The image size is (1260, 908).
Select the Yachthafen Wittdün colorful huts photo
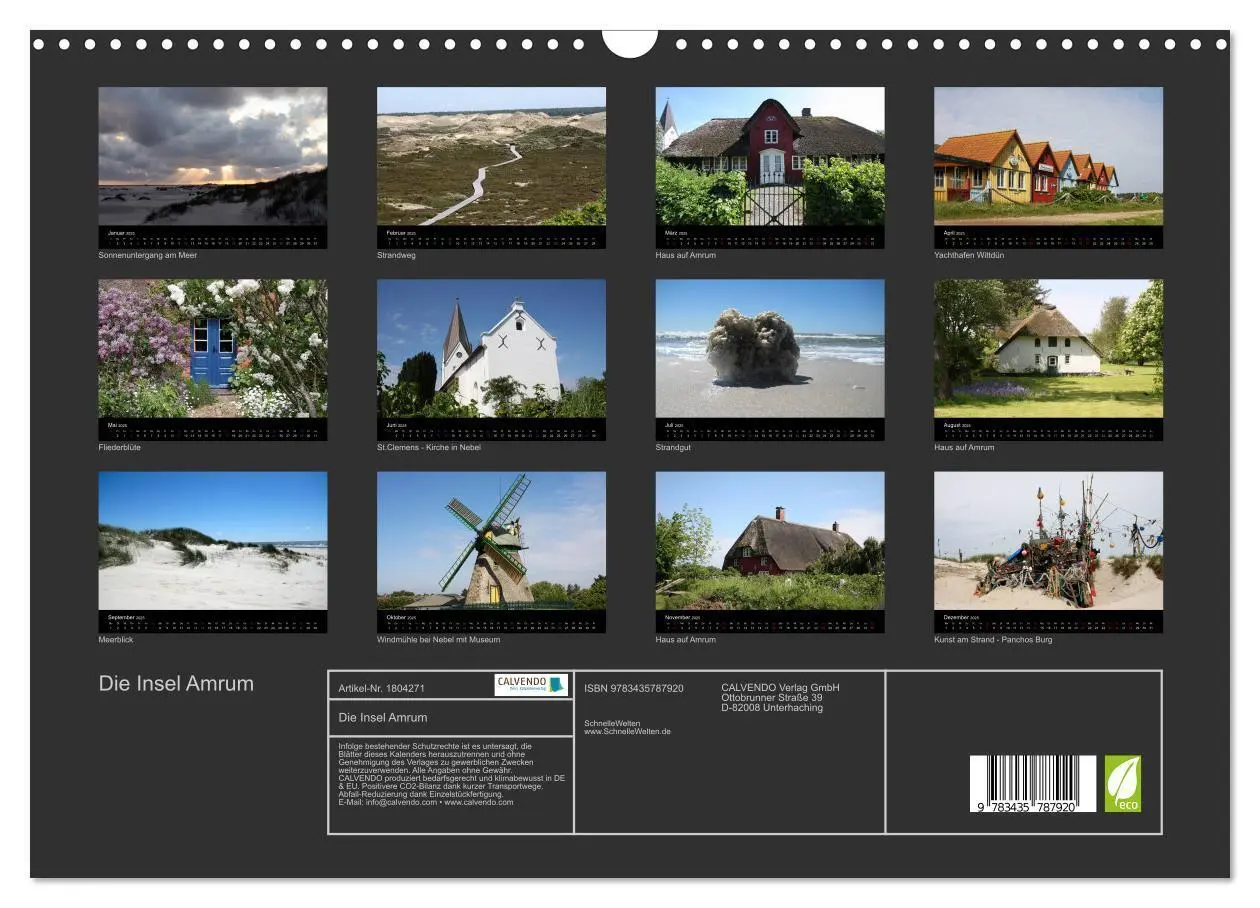(1048, 156)
